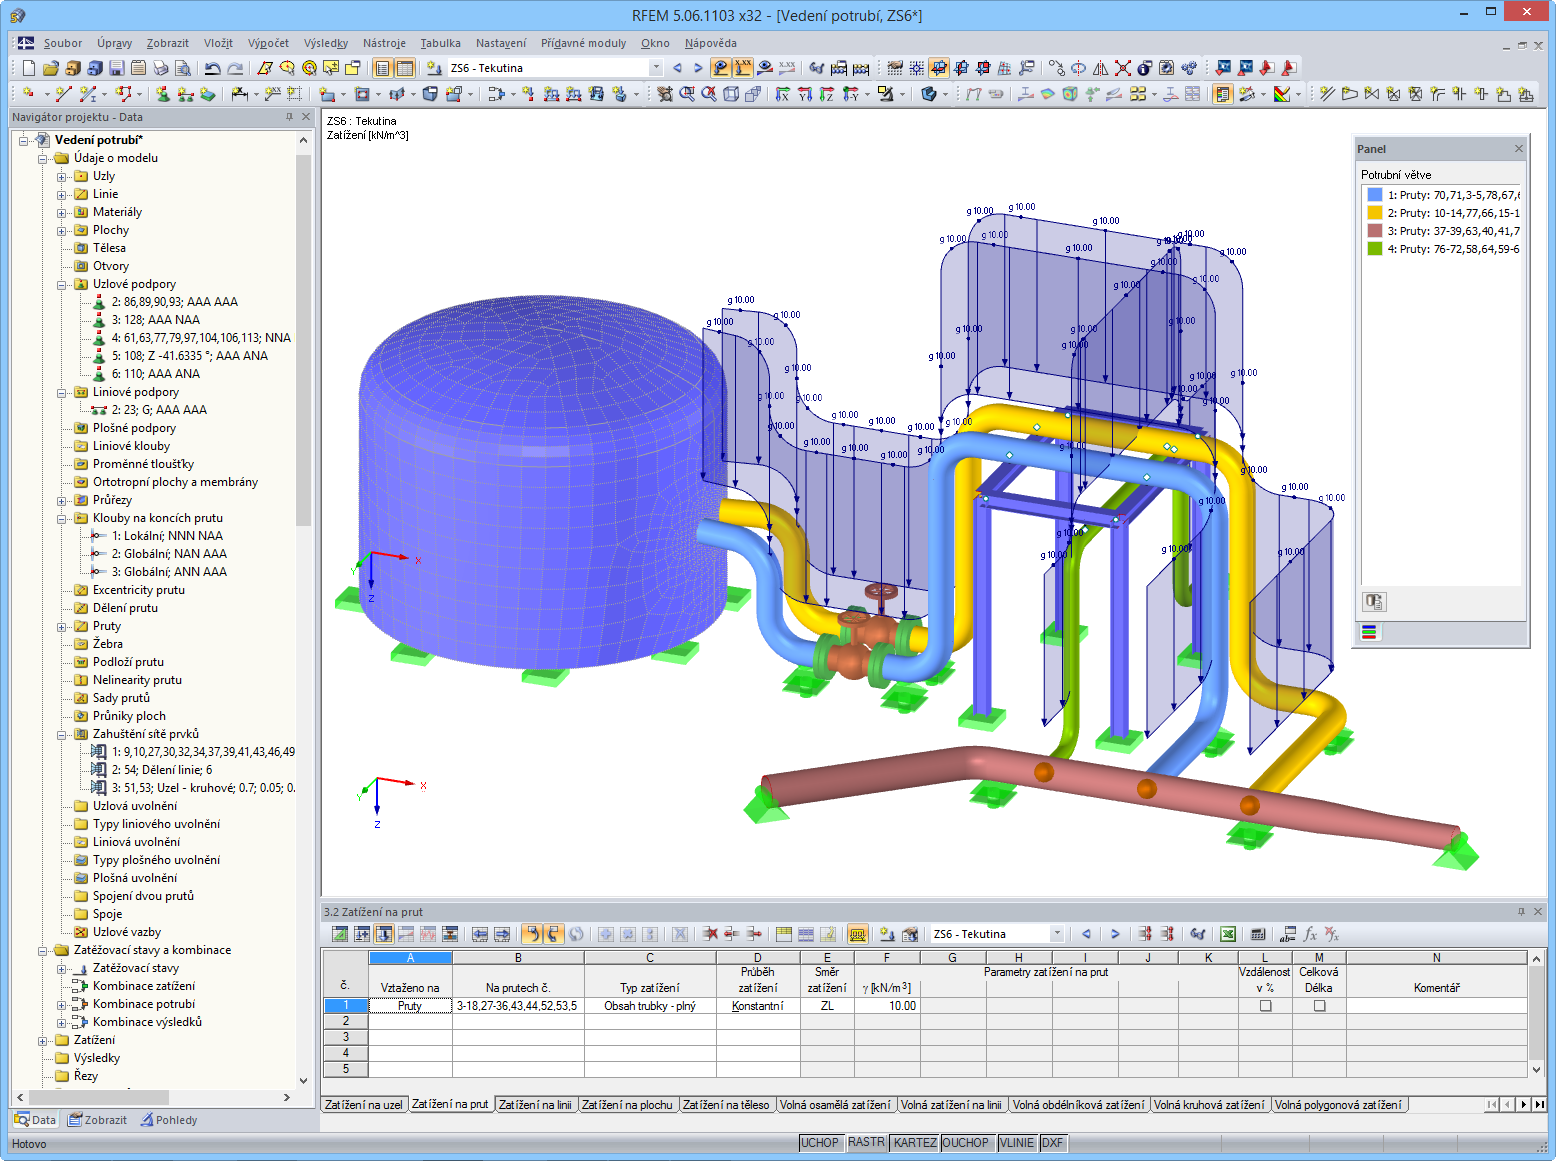Go to next load case arrow in main toolbar
1556x1161 pixels.
tap(699, 68)
